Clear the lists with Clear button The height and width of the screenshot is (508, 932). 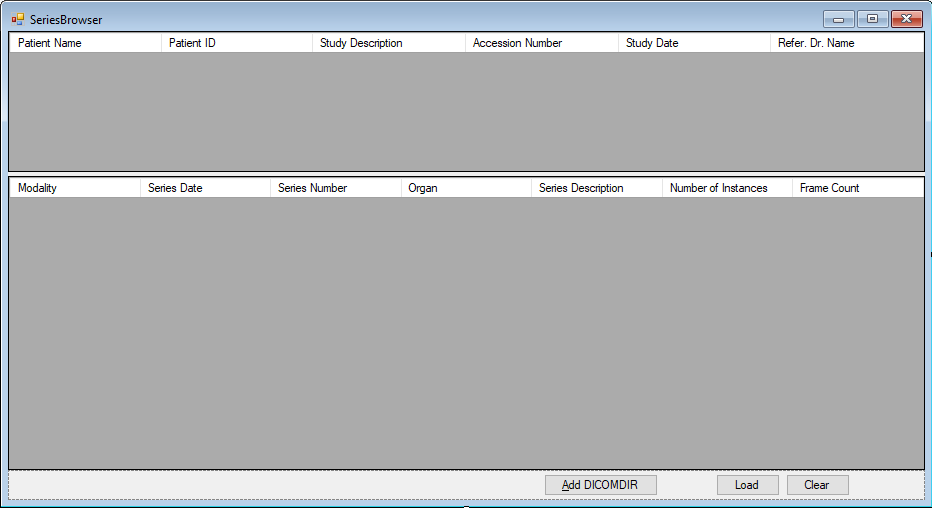(x=818, y=485)
